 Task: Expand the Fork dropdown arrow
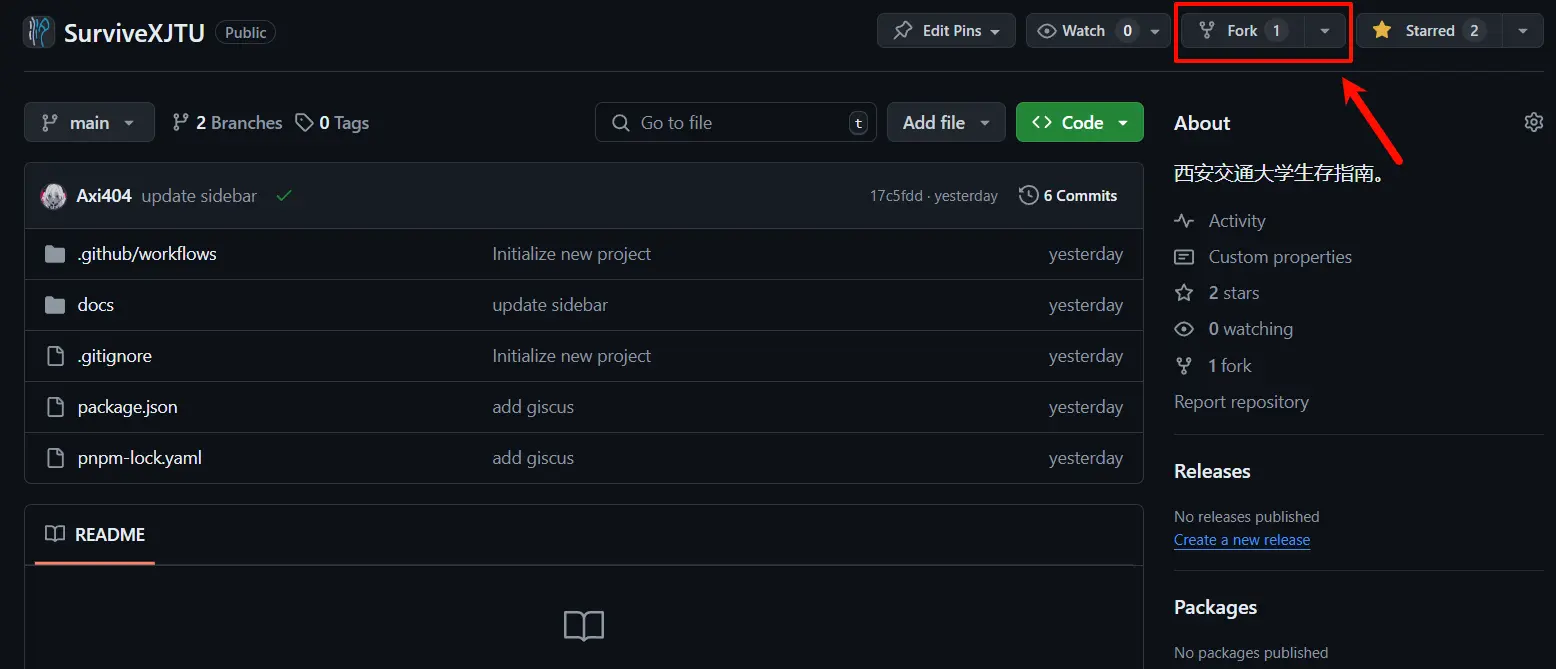[x=1325, y=31]
